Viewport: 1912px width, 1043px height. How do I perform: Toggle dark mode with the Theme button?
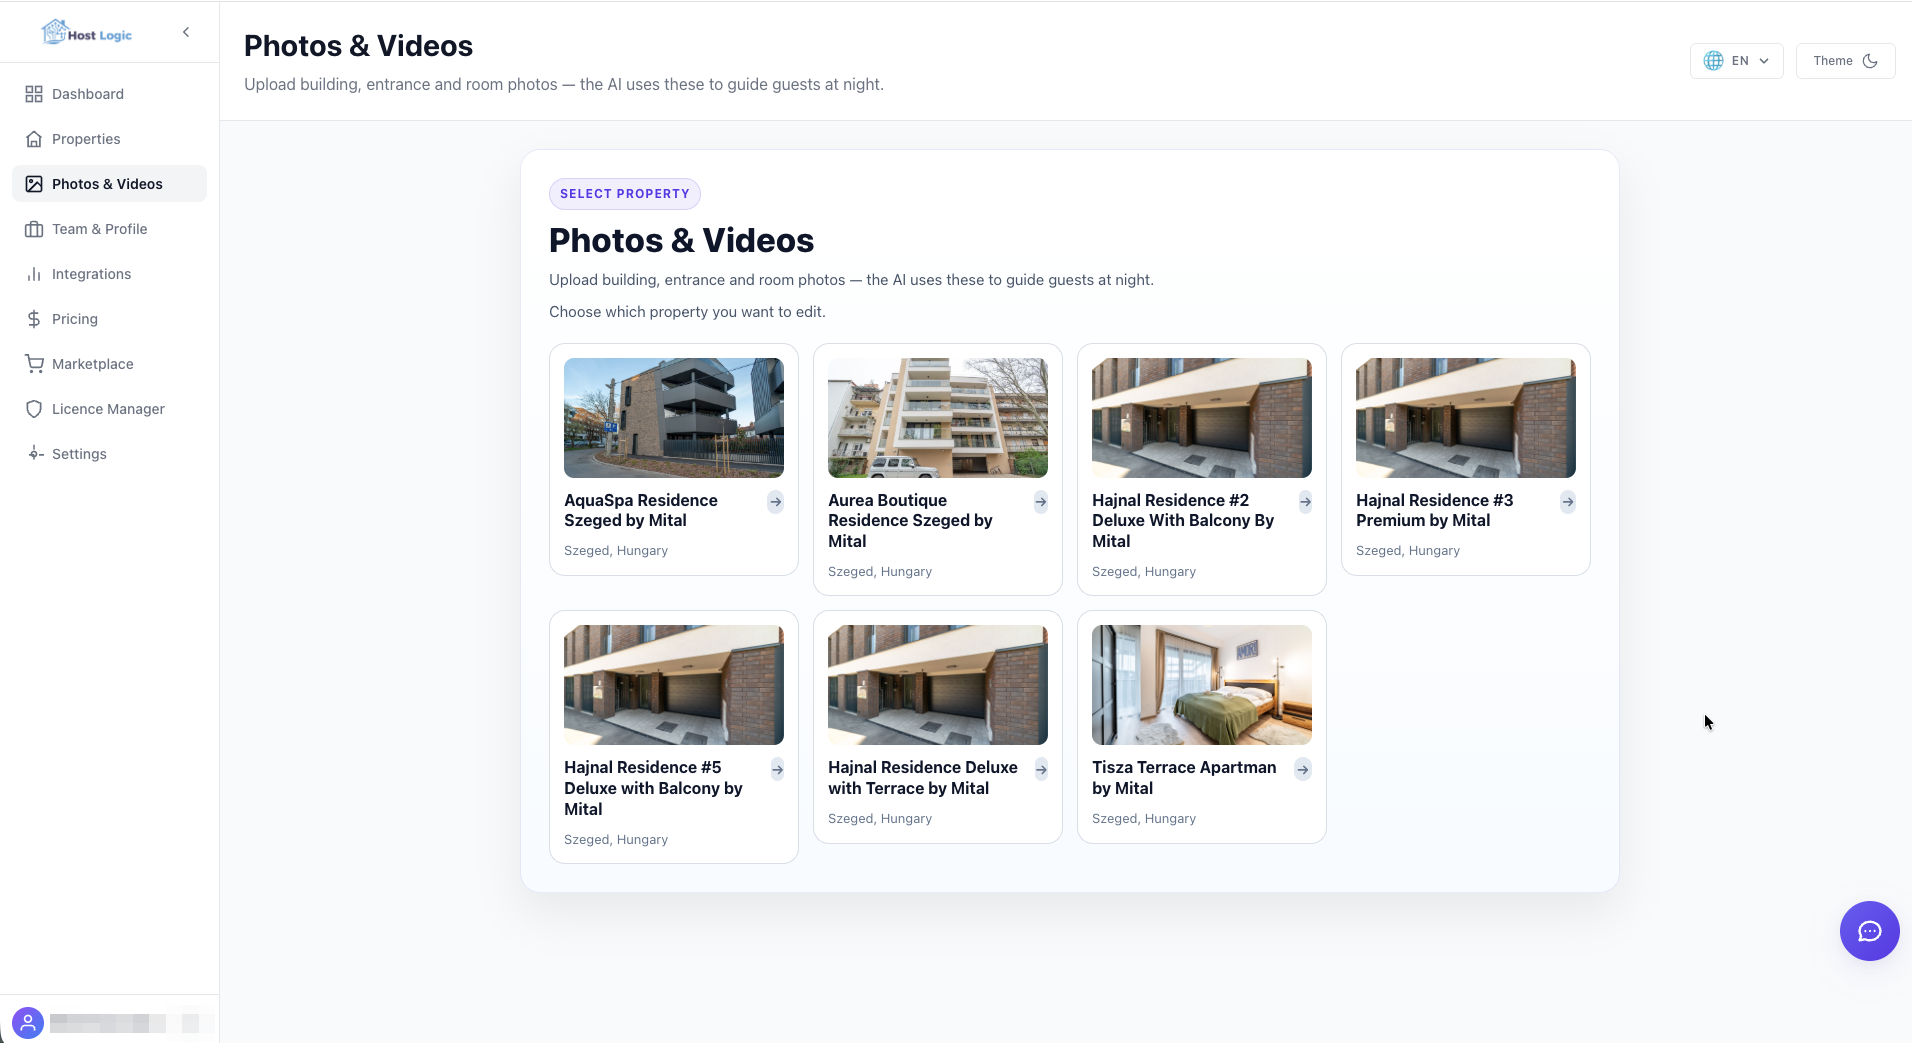[1845, 61]
